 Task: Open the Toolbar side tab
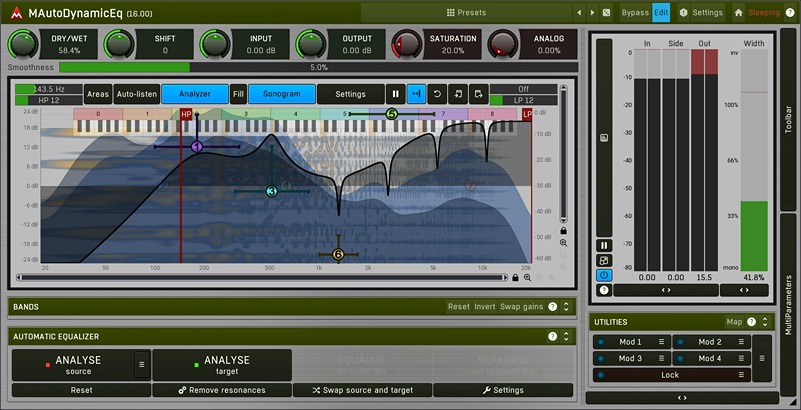tap(788, 120)
